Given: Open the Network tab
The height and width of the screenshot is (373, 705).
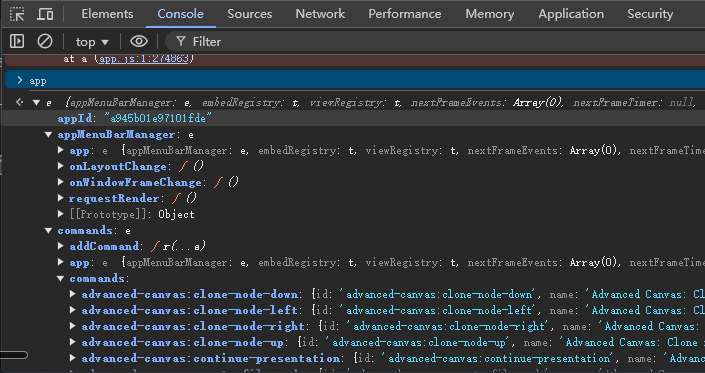Looking at the screenshot, I should tap(320, 14).
